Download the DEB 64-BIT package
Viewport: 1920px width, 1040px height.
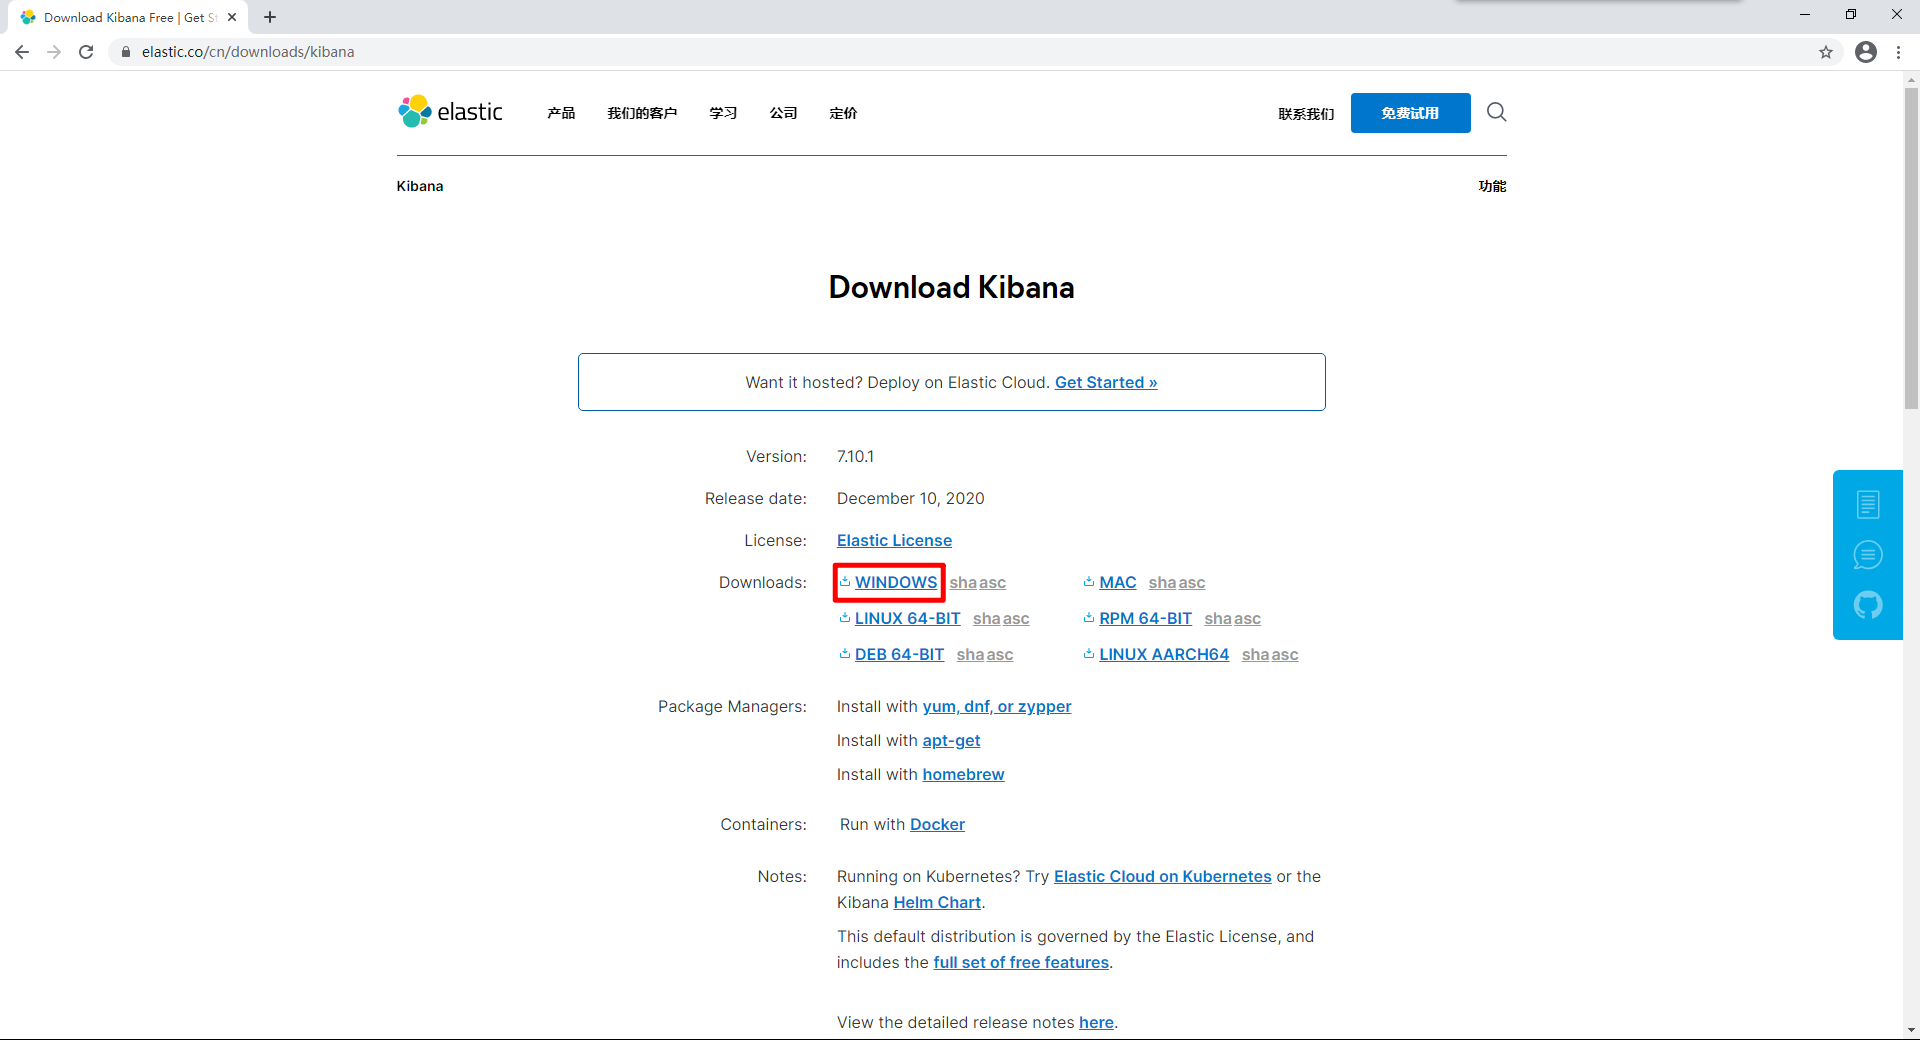(899, 654)
